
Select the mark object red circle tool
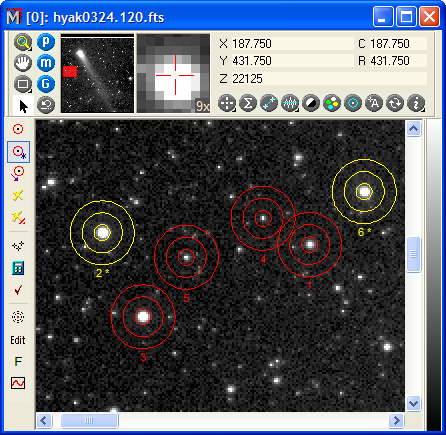[x=18, y=129]
